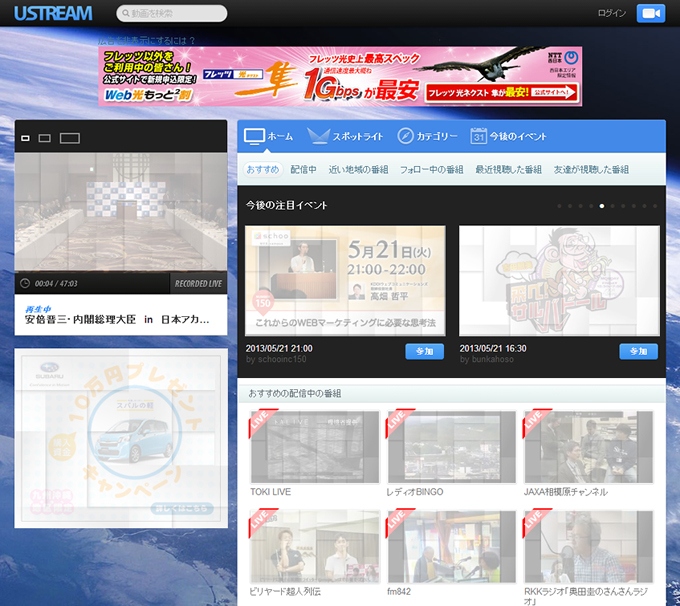
Task: Open the schoo 5月21日 event thumbnail
Action: coord(345,281)
